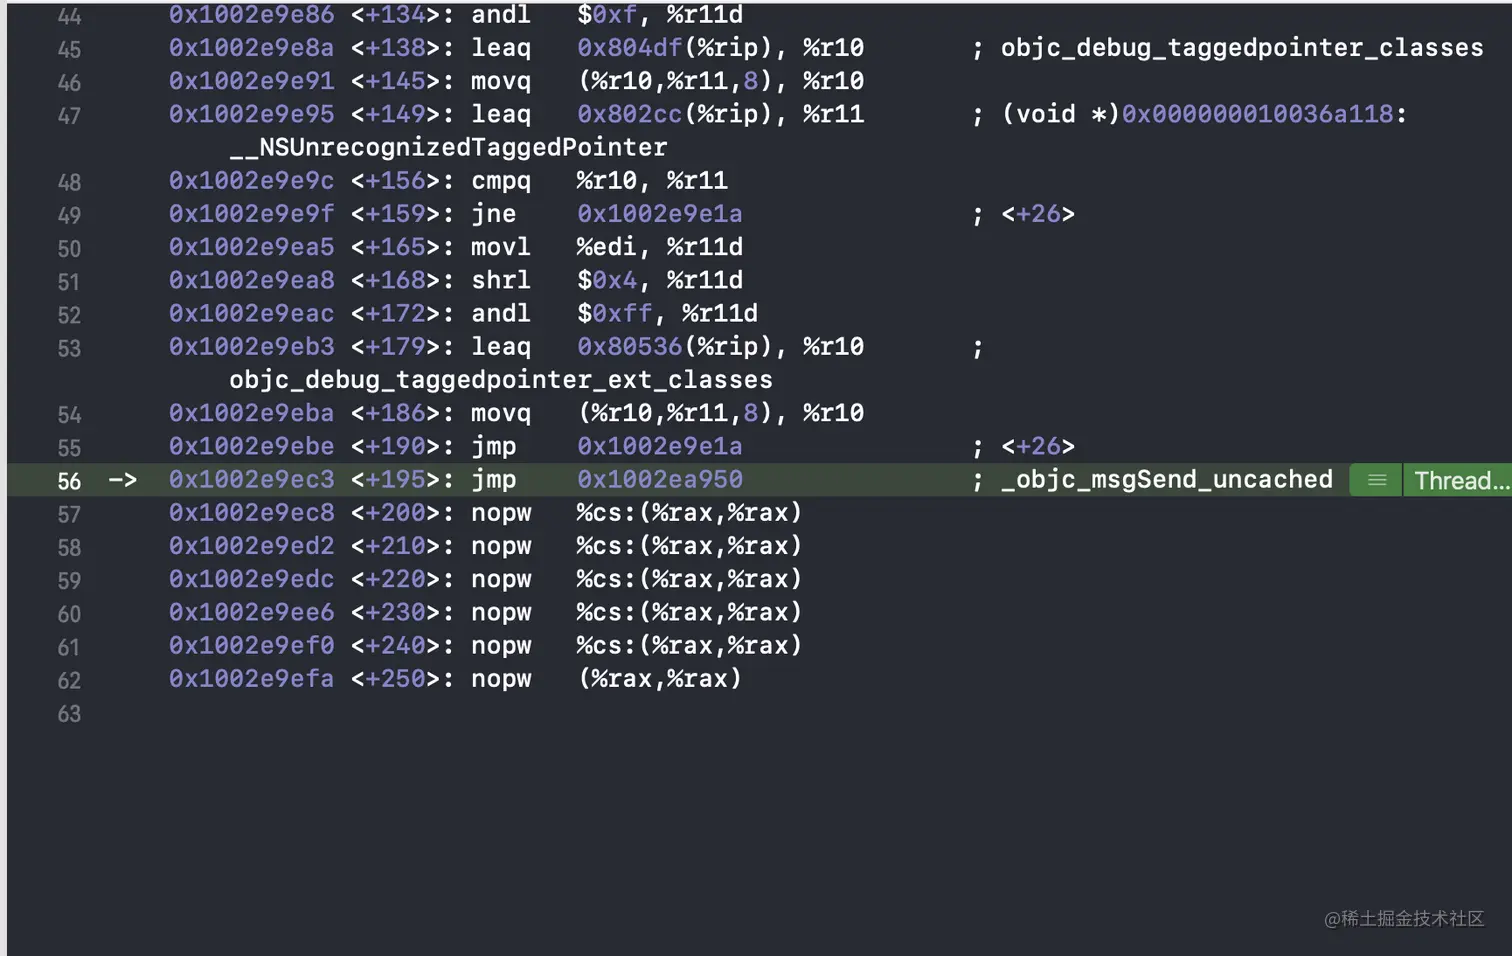Click address 0x1002e9e91 on line 46

tap(251, 80)
